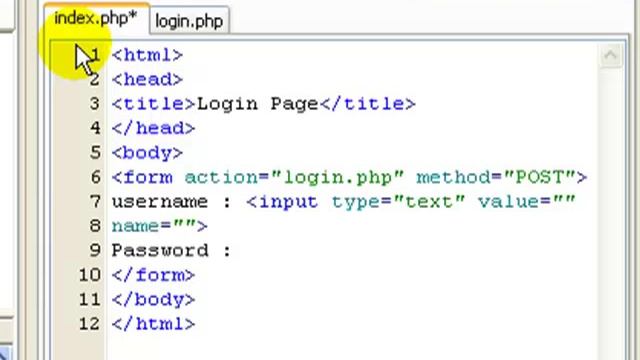The height and width of the screenshot is (360, 640).
Task: Click the <head> tag on line 2
Action: click(x=147, y=80)
